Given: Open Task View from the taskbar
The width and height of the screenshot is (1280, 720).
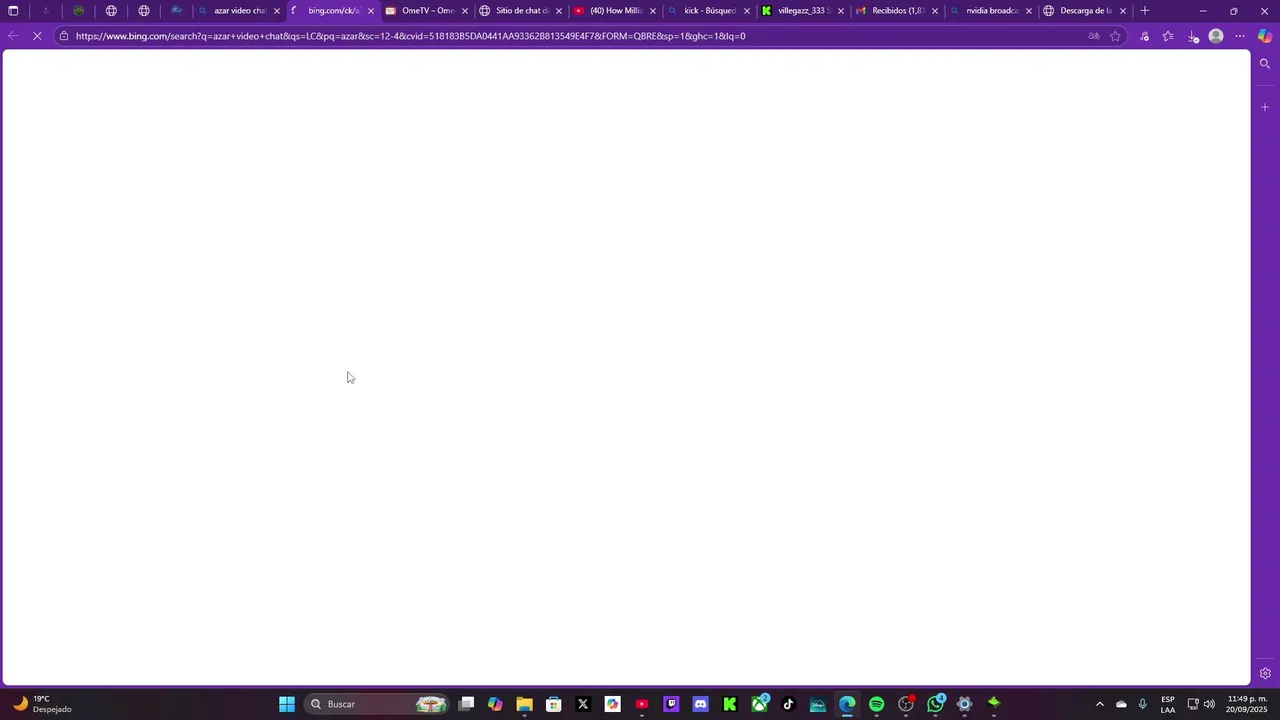Looking at the screenshot, I should (x=466, y=704).
